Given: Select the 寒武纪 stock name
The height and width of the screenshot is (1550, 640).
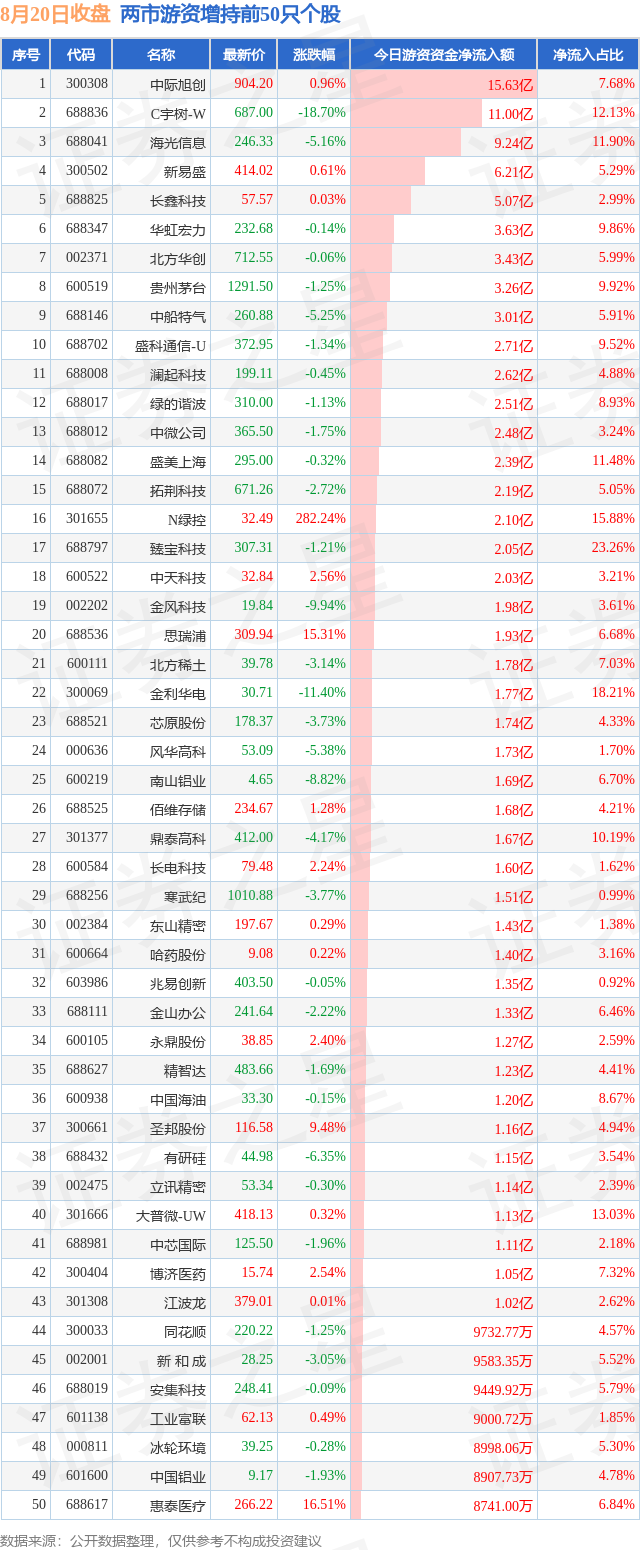Looking at the screenshot, I should [x=185, y=896].
